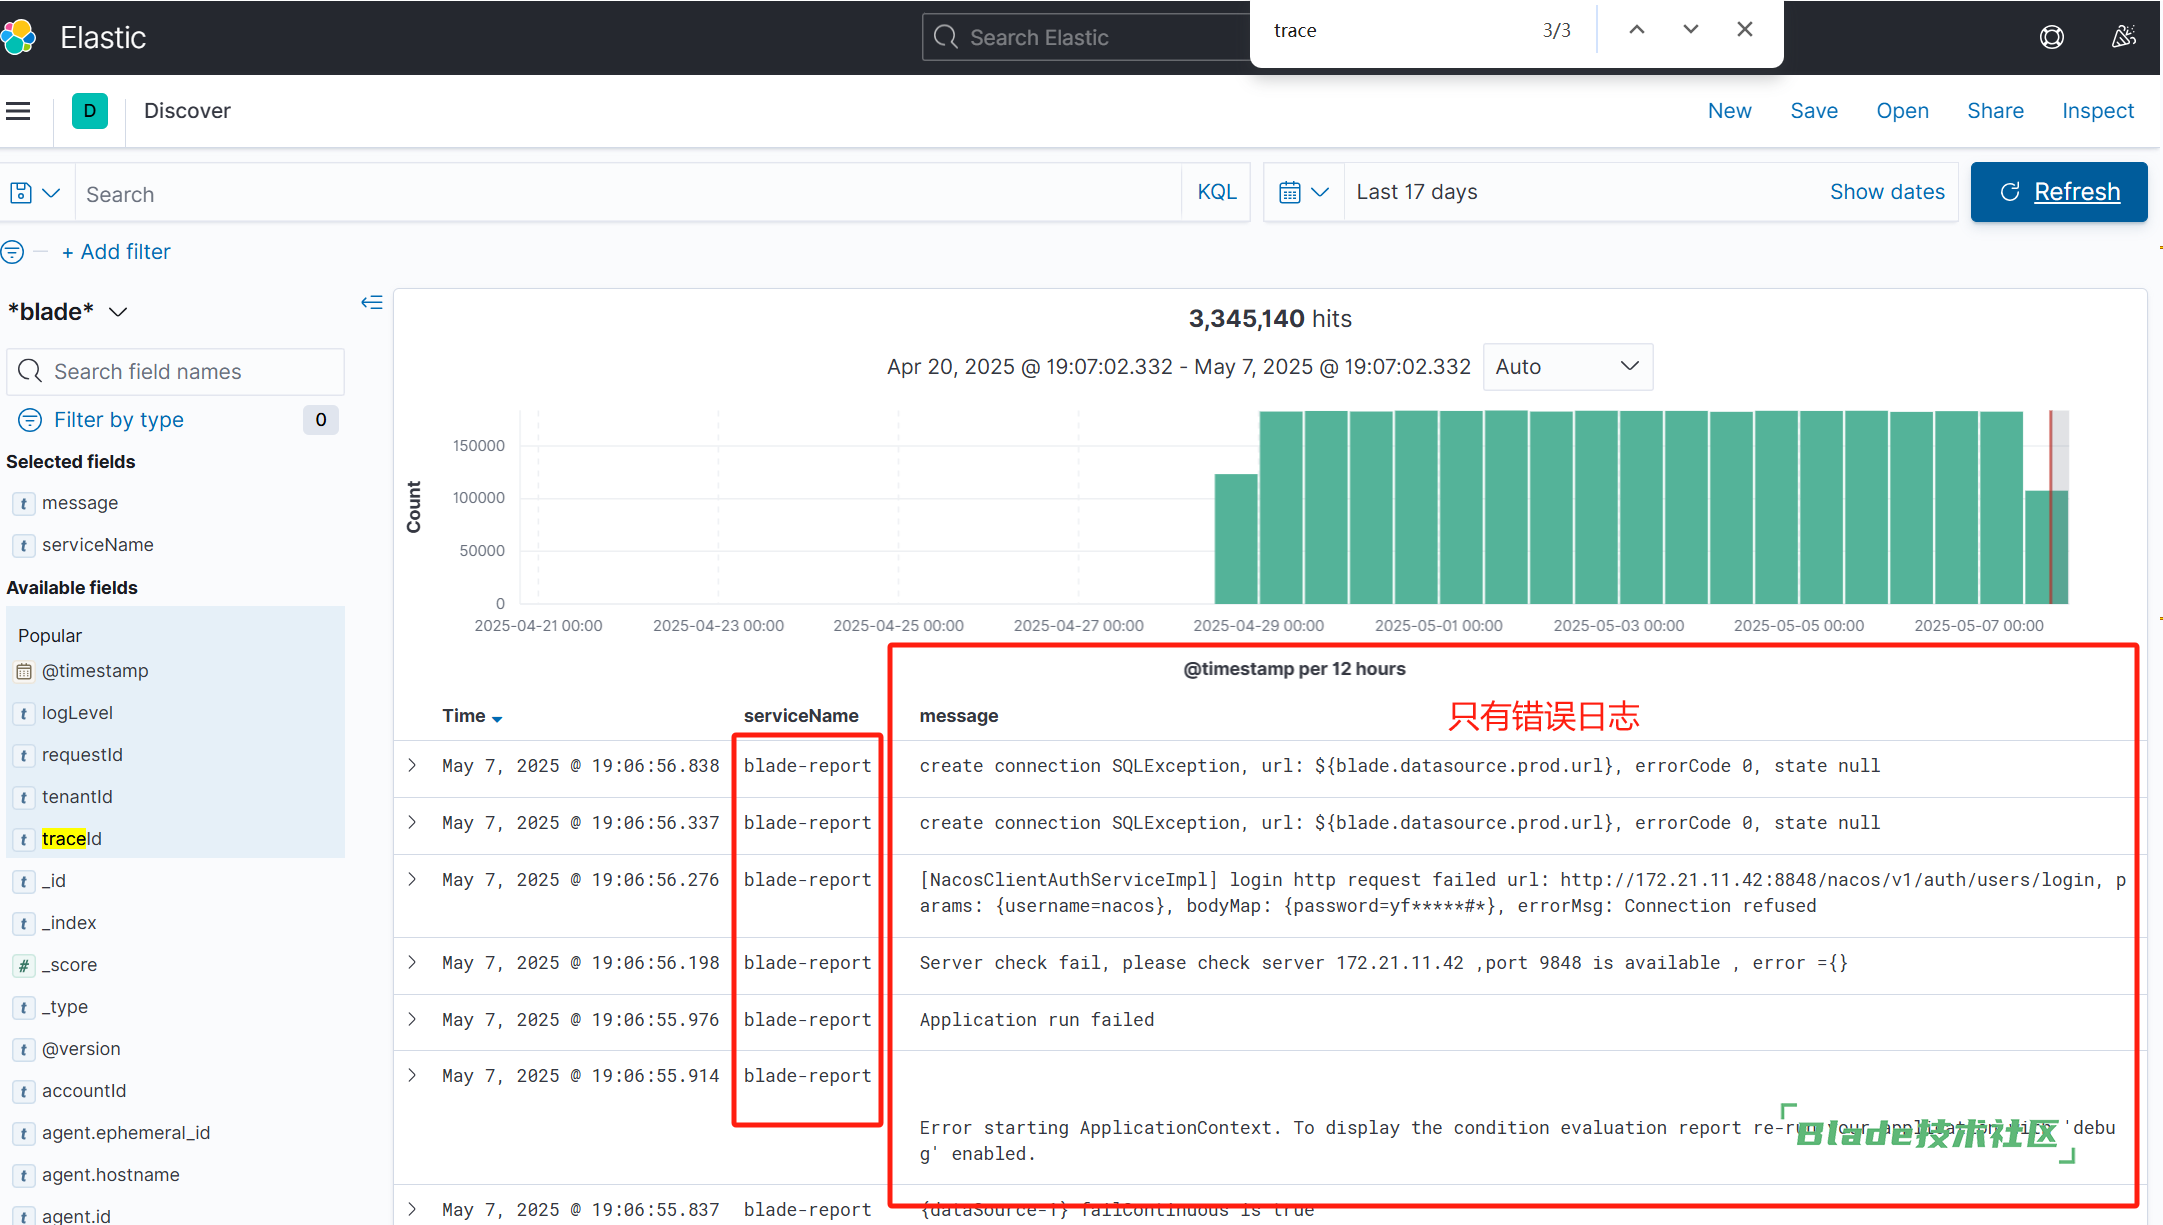Expand the 19:06:55.837 log row

click(x=412, y=1210)
